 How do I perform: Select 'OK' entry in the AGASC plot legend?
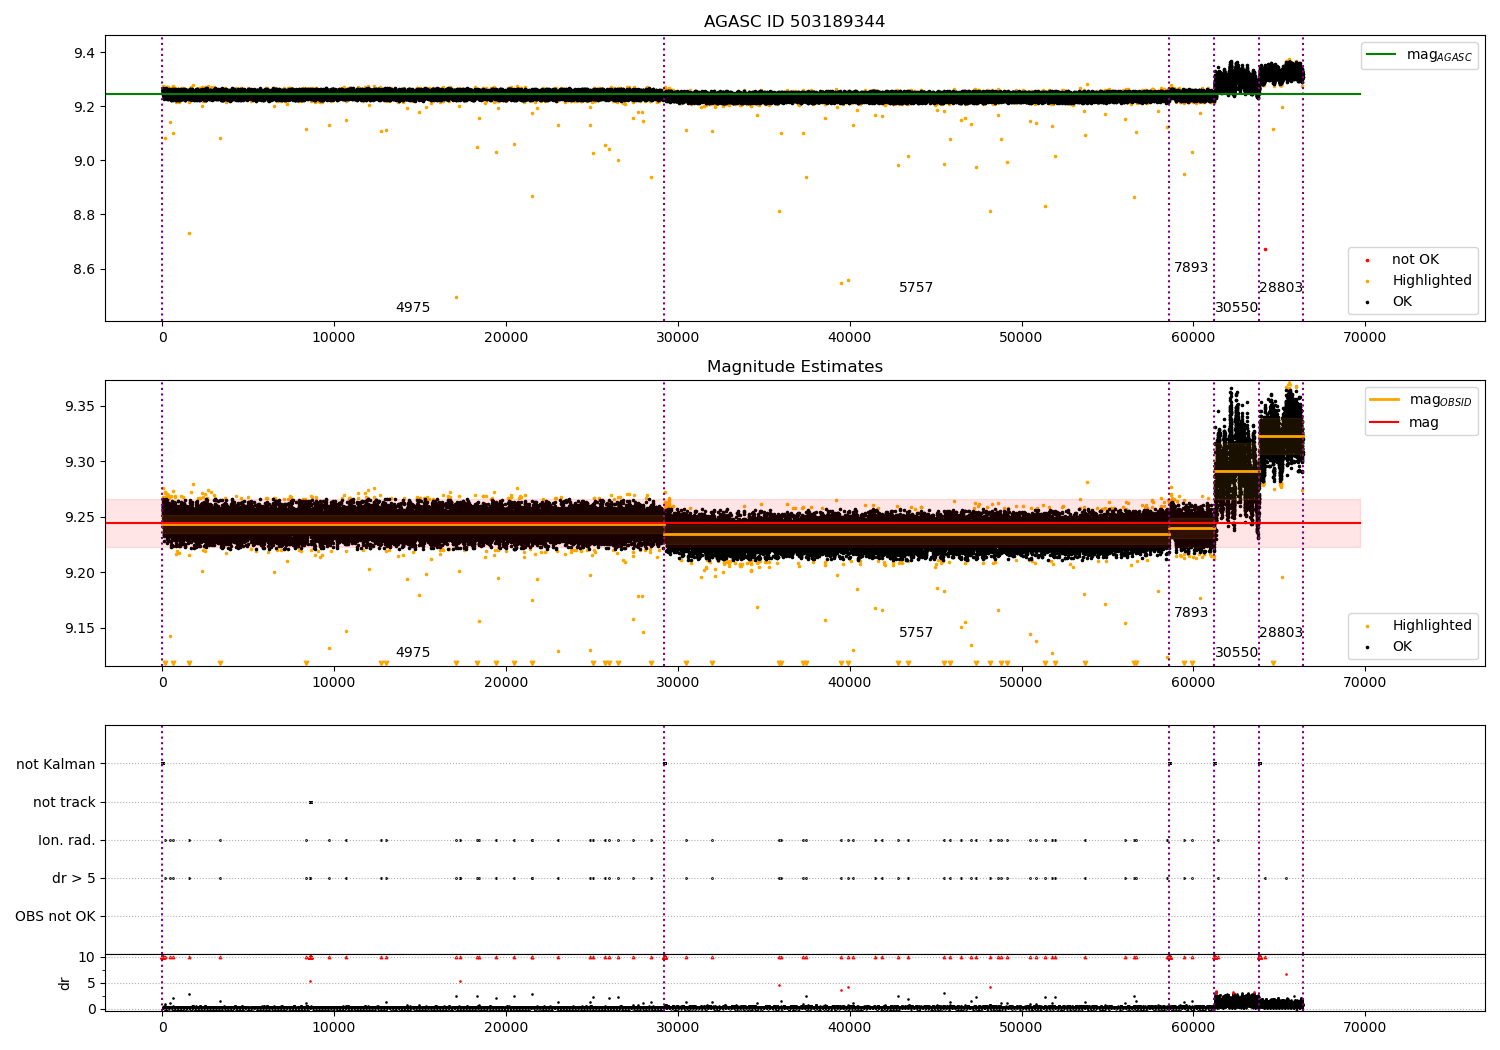[1402, 302]
